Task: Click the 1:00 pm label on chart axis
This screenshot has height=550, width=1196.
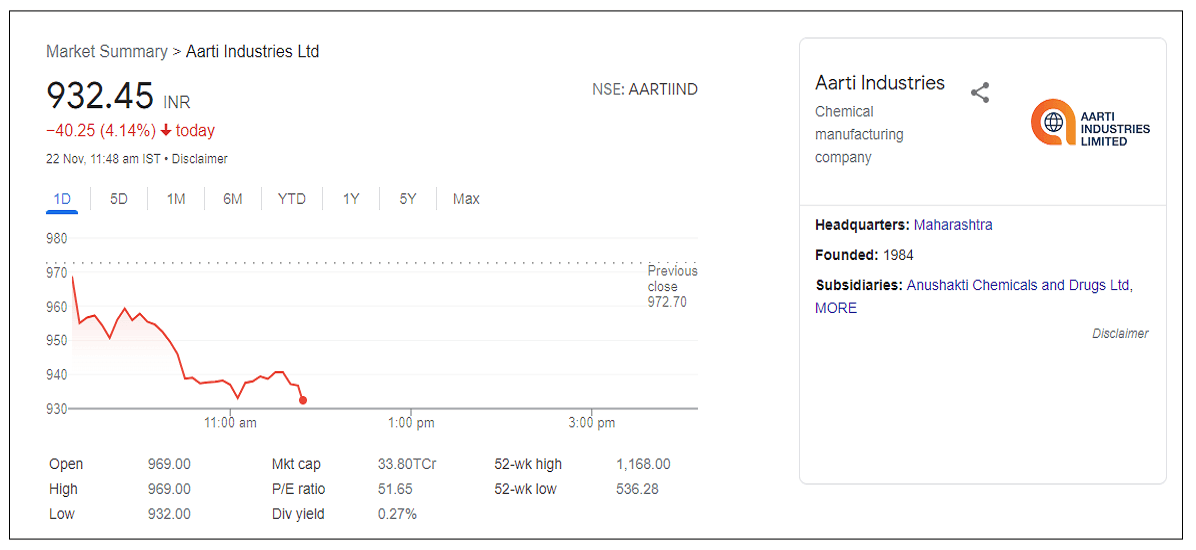Action: click(411, 423)
